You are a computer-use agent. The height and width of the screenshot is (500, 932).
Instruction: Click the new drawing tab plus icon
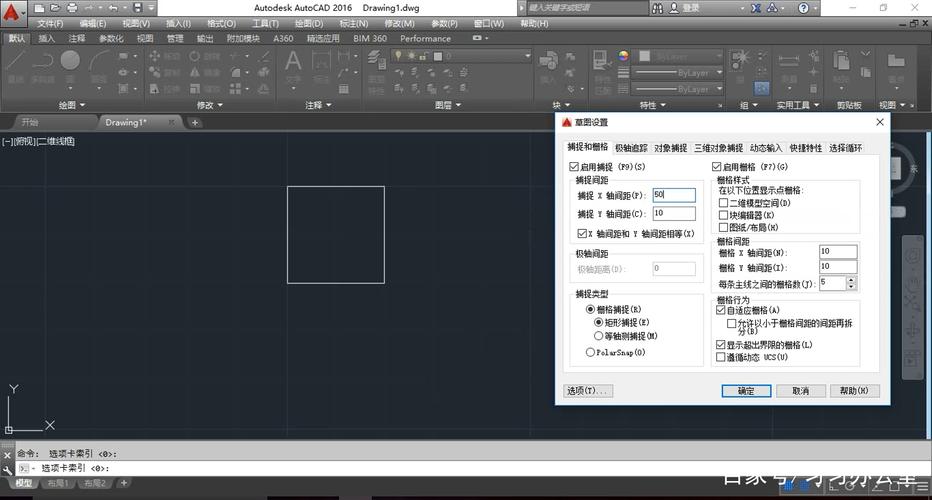coord(195,123)
